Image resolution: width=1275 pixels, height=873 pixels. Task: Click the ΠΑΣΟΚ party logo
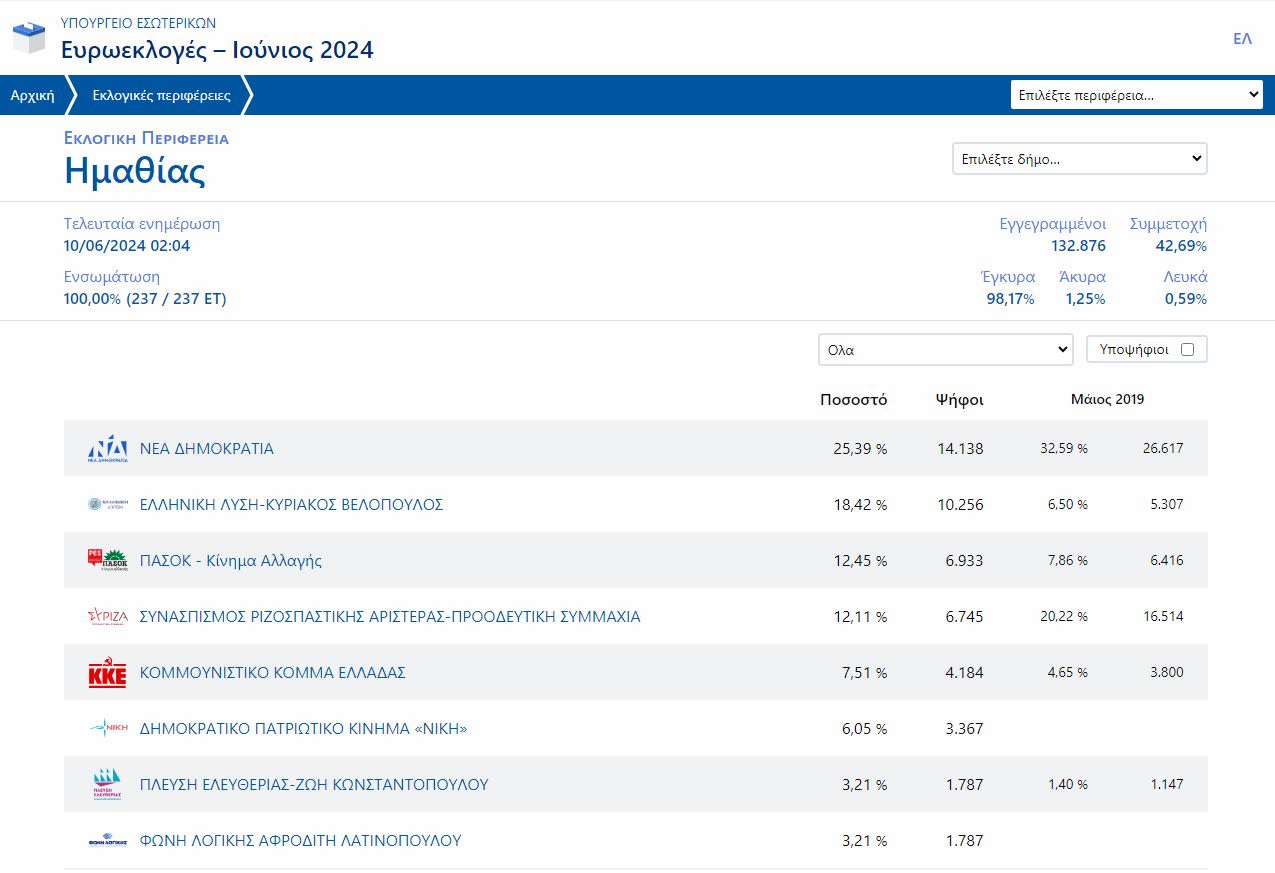tap(107, 561)
